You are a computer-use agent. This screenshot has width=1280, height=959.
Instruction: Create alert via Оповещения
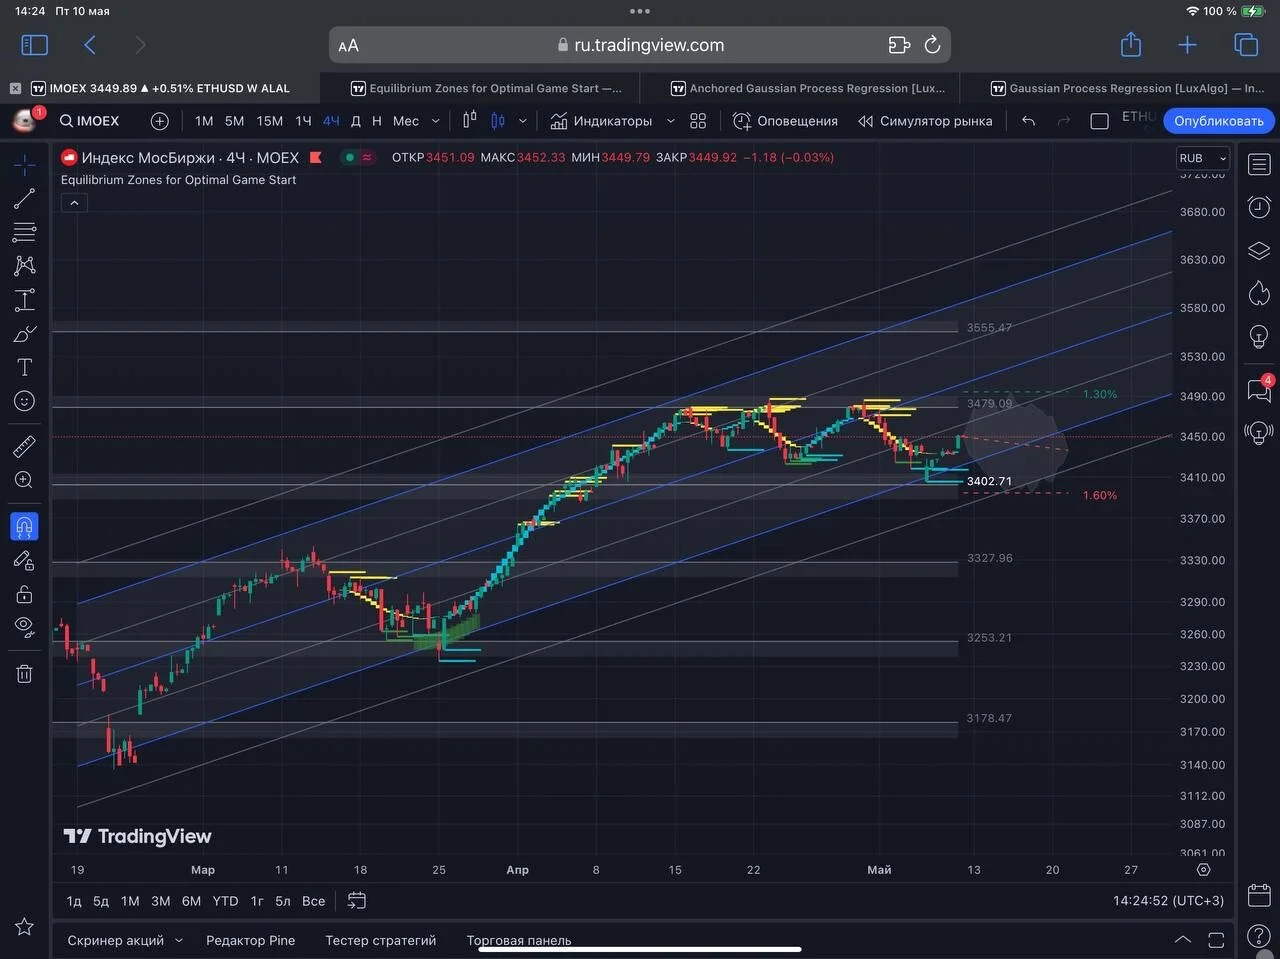pyautogui.click(x=785, y=121)
